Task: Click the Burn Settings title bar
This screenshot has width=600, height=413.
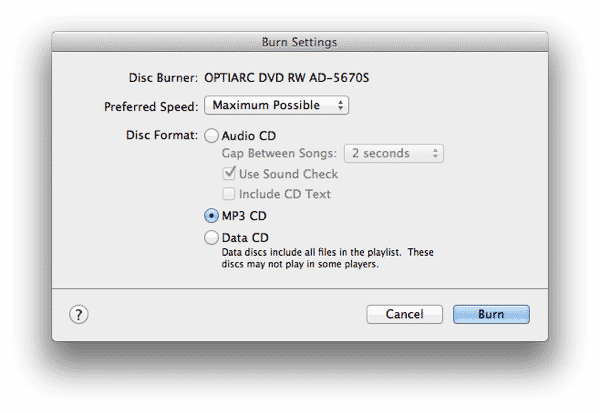Action: point(299,42)
